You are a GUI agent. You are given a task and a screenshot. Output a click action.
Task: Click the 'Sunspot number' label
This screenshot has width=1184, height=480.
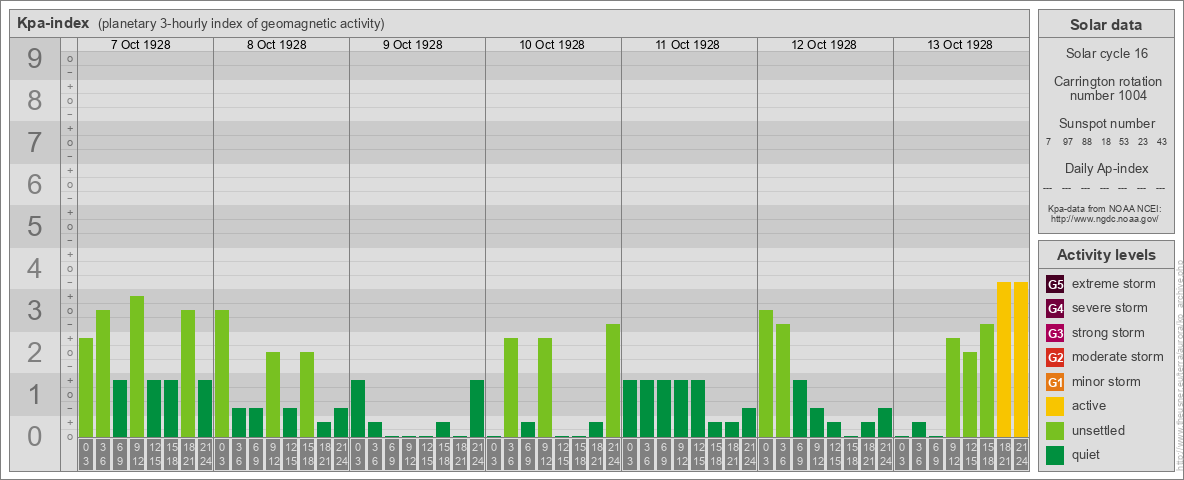click(x=1106, y=124)
